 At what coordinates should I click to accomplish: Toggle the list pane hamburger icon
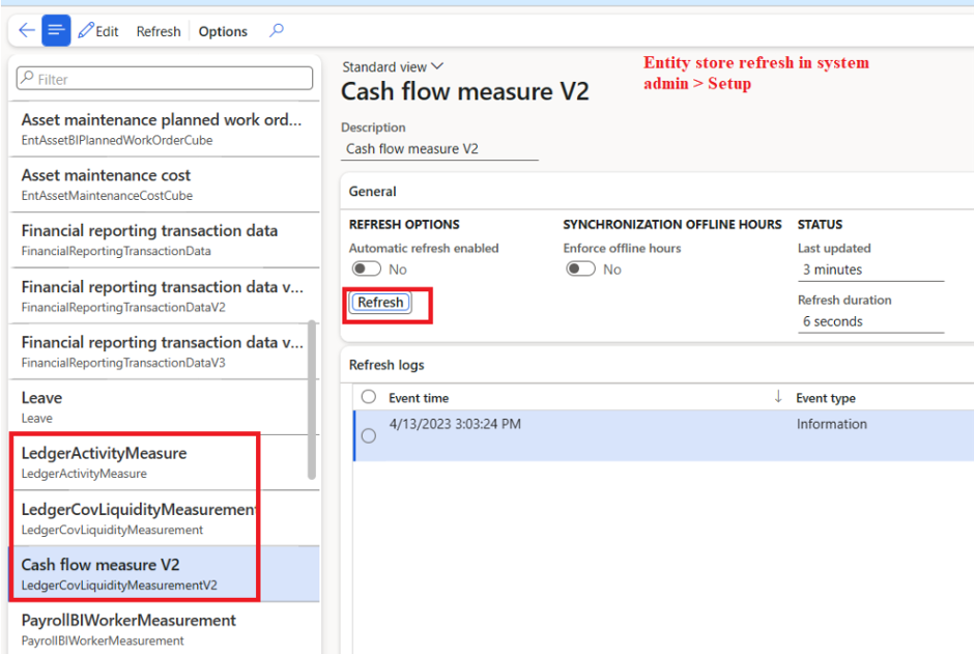[x=56, y=31]
